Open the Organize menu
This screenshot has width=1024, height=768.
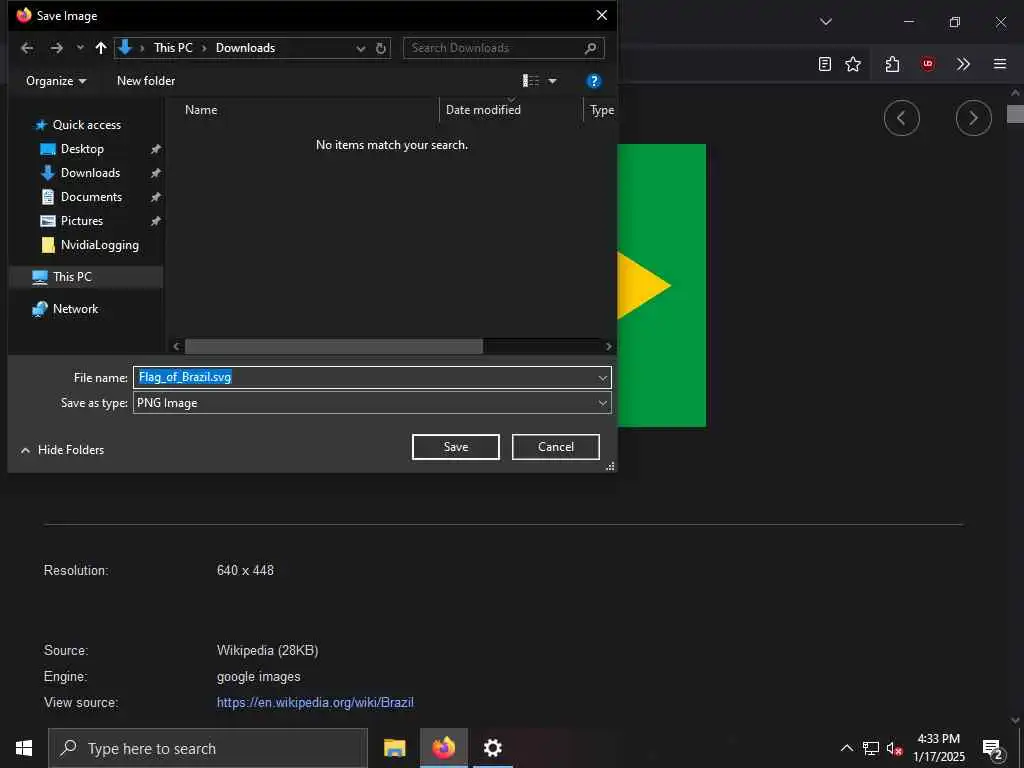(56, 81)
